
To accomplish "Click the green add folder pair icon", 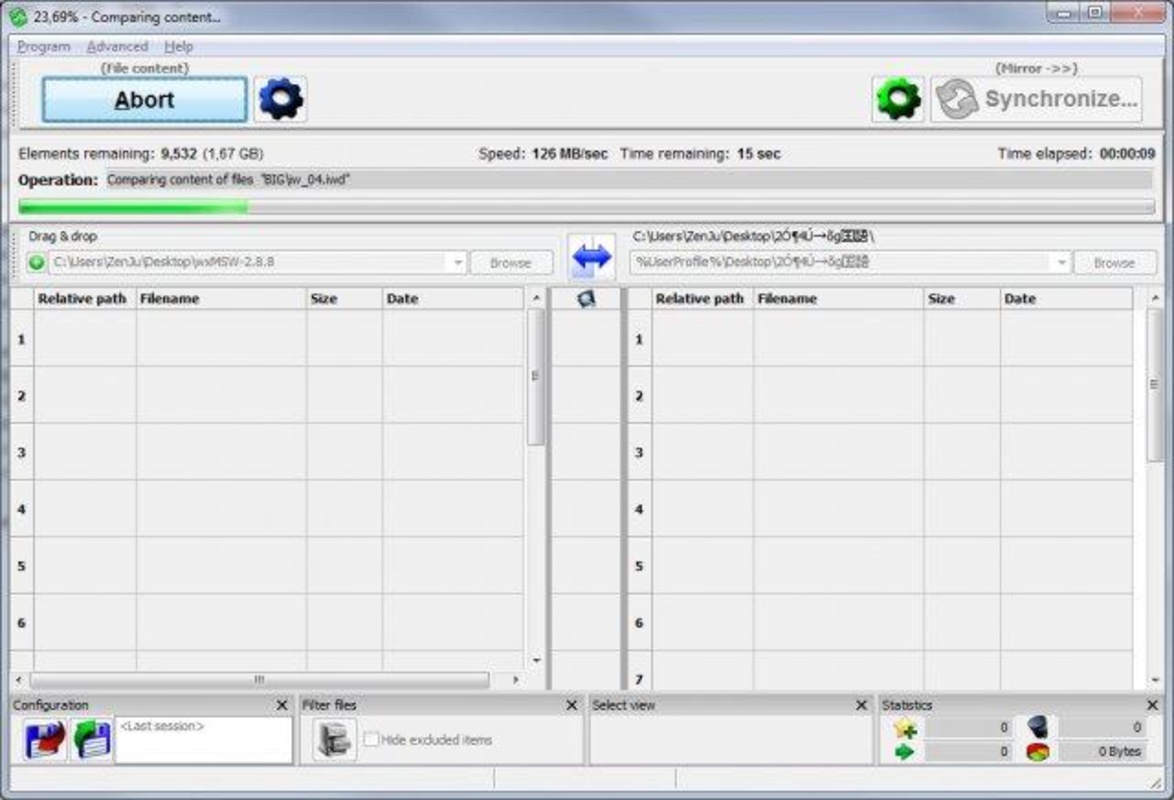I will (37, 263).
